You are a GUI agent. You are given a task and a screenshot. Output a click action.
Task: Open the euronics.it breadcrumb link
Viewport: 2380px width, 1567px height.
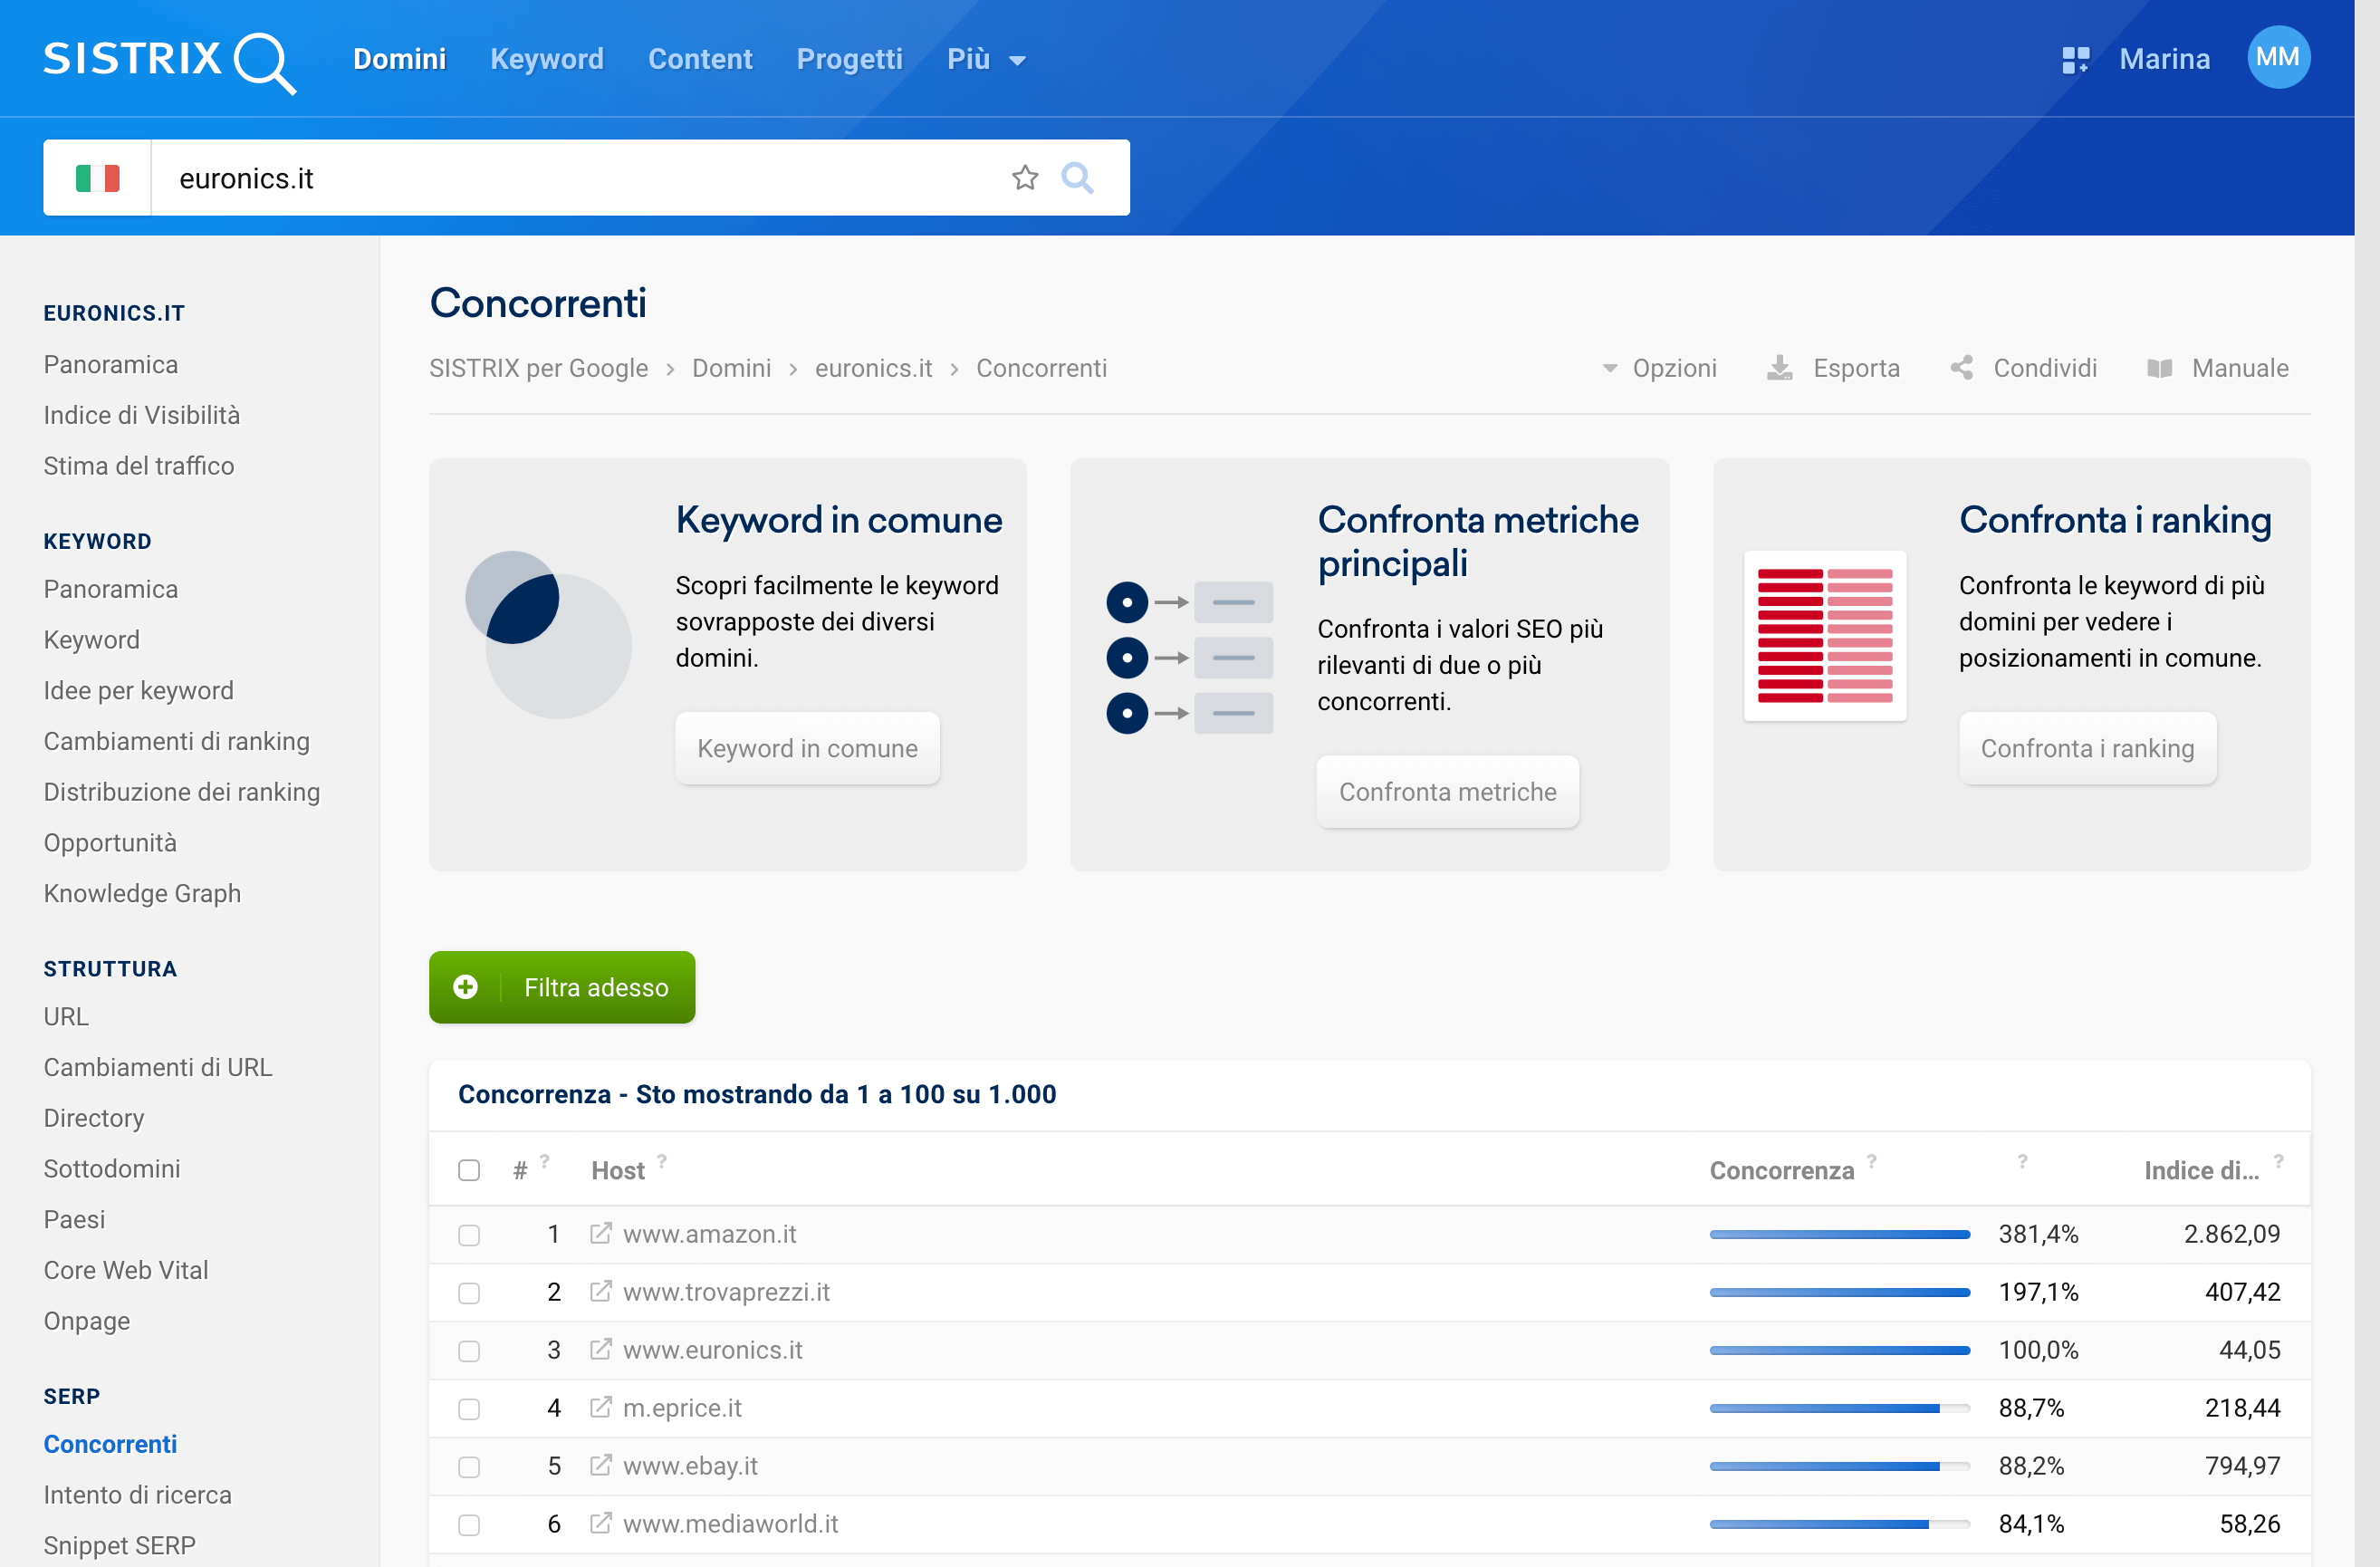[873, 368]
